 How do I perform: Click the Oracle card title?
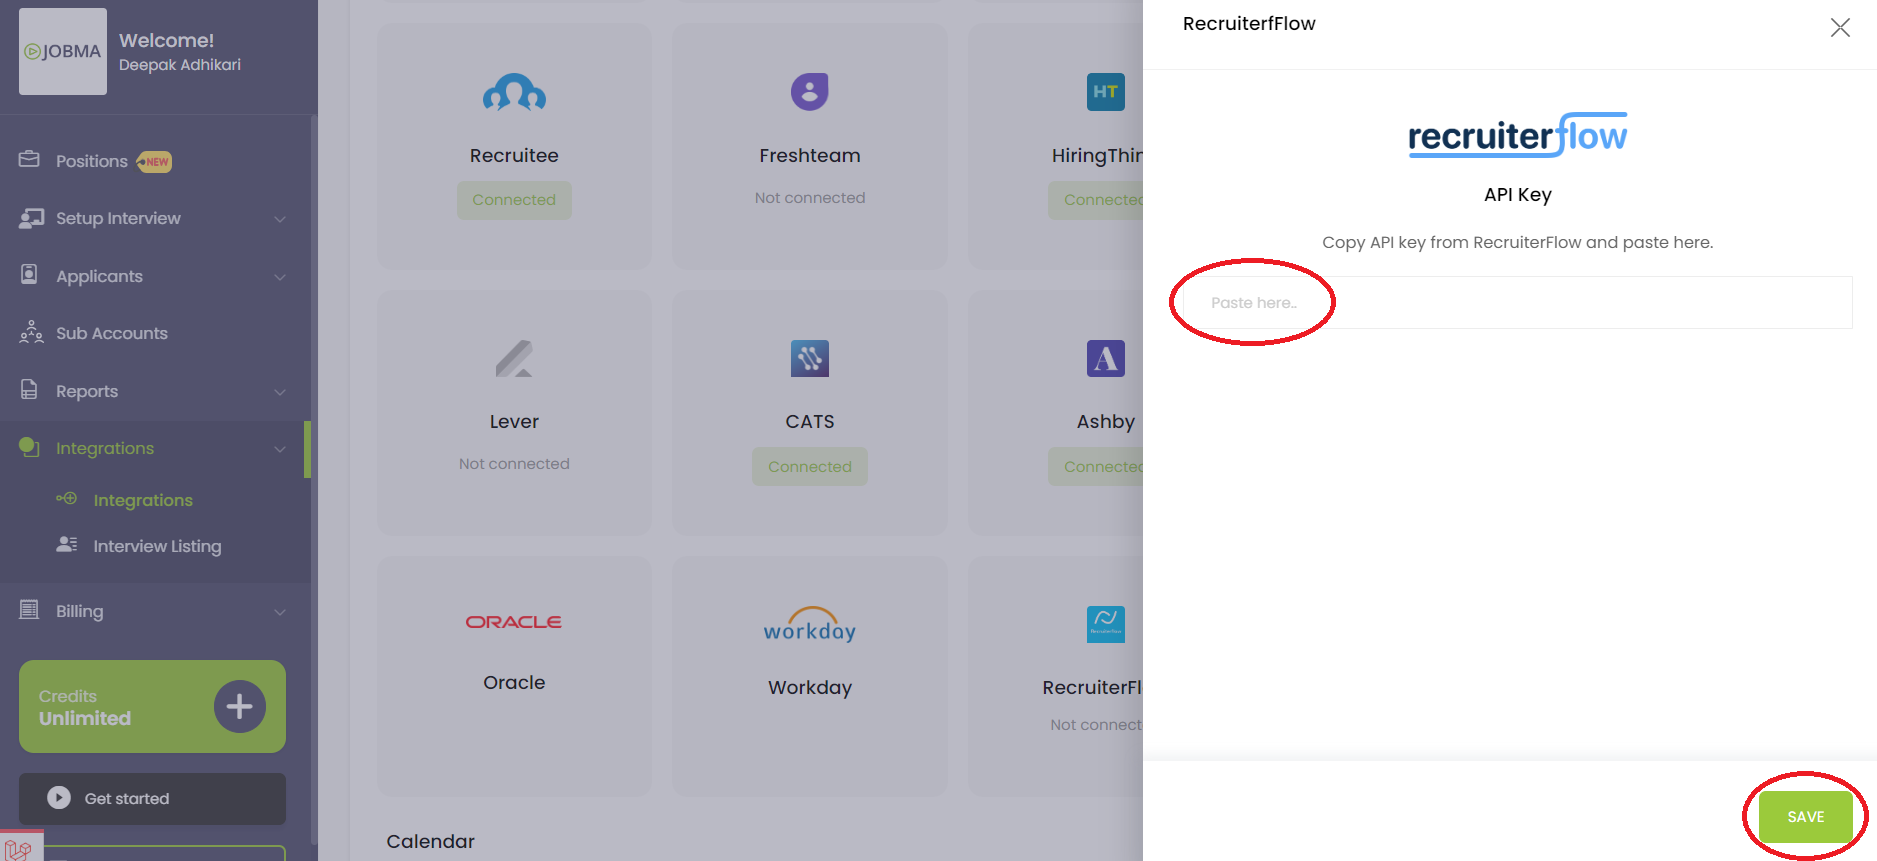point(514,683)
